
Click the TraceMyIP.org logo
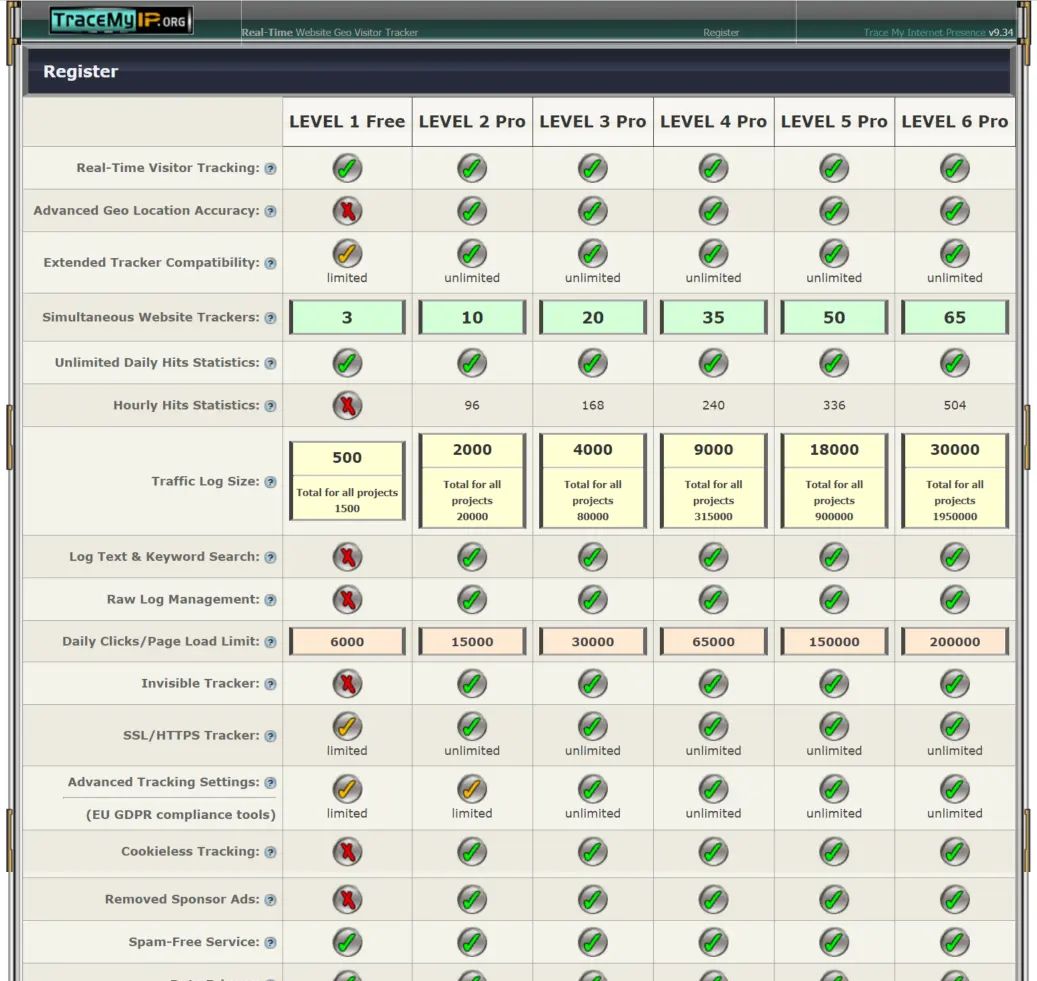[121, 20]
